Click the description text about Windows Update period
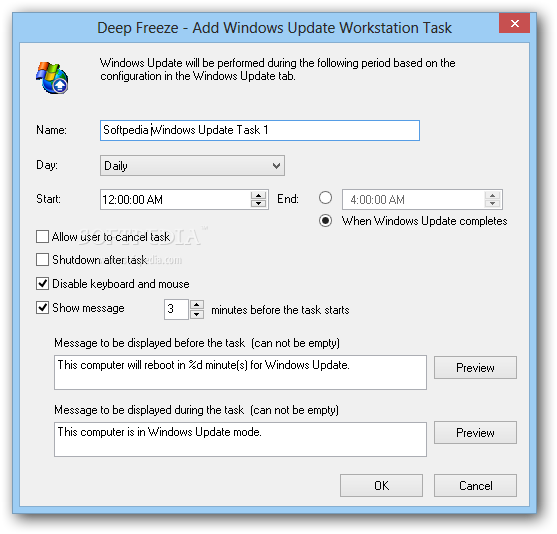Screen dimensions: 557x534 coord(278,69)
